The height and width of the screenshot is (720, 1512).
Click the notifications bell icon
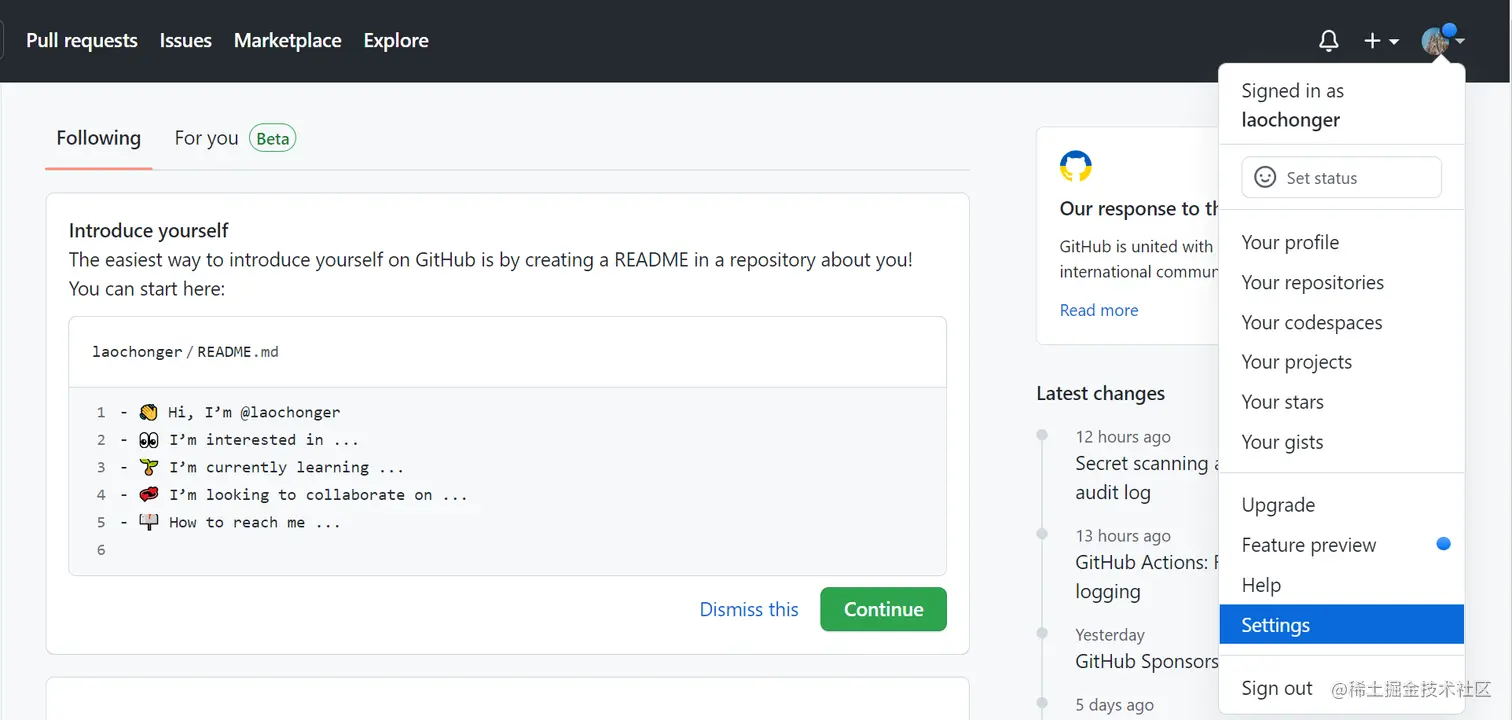pyautogui.click(x=1328, y=41)
